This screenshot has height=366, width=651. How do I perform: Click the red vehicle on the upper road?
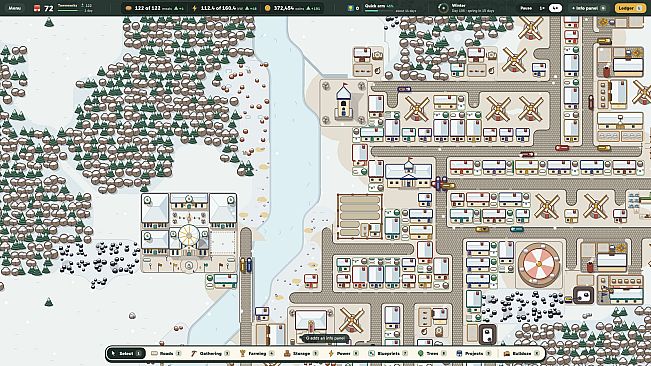562,148
